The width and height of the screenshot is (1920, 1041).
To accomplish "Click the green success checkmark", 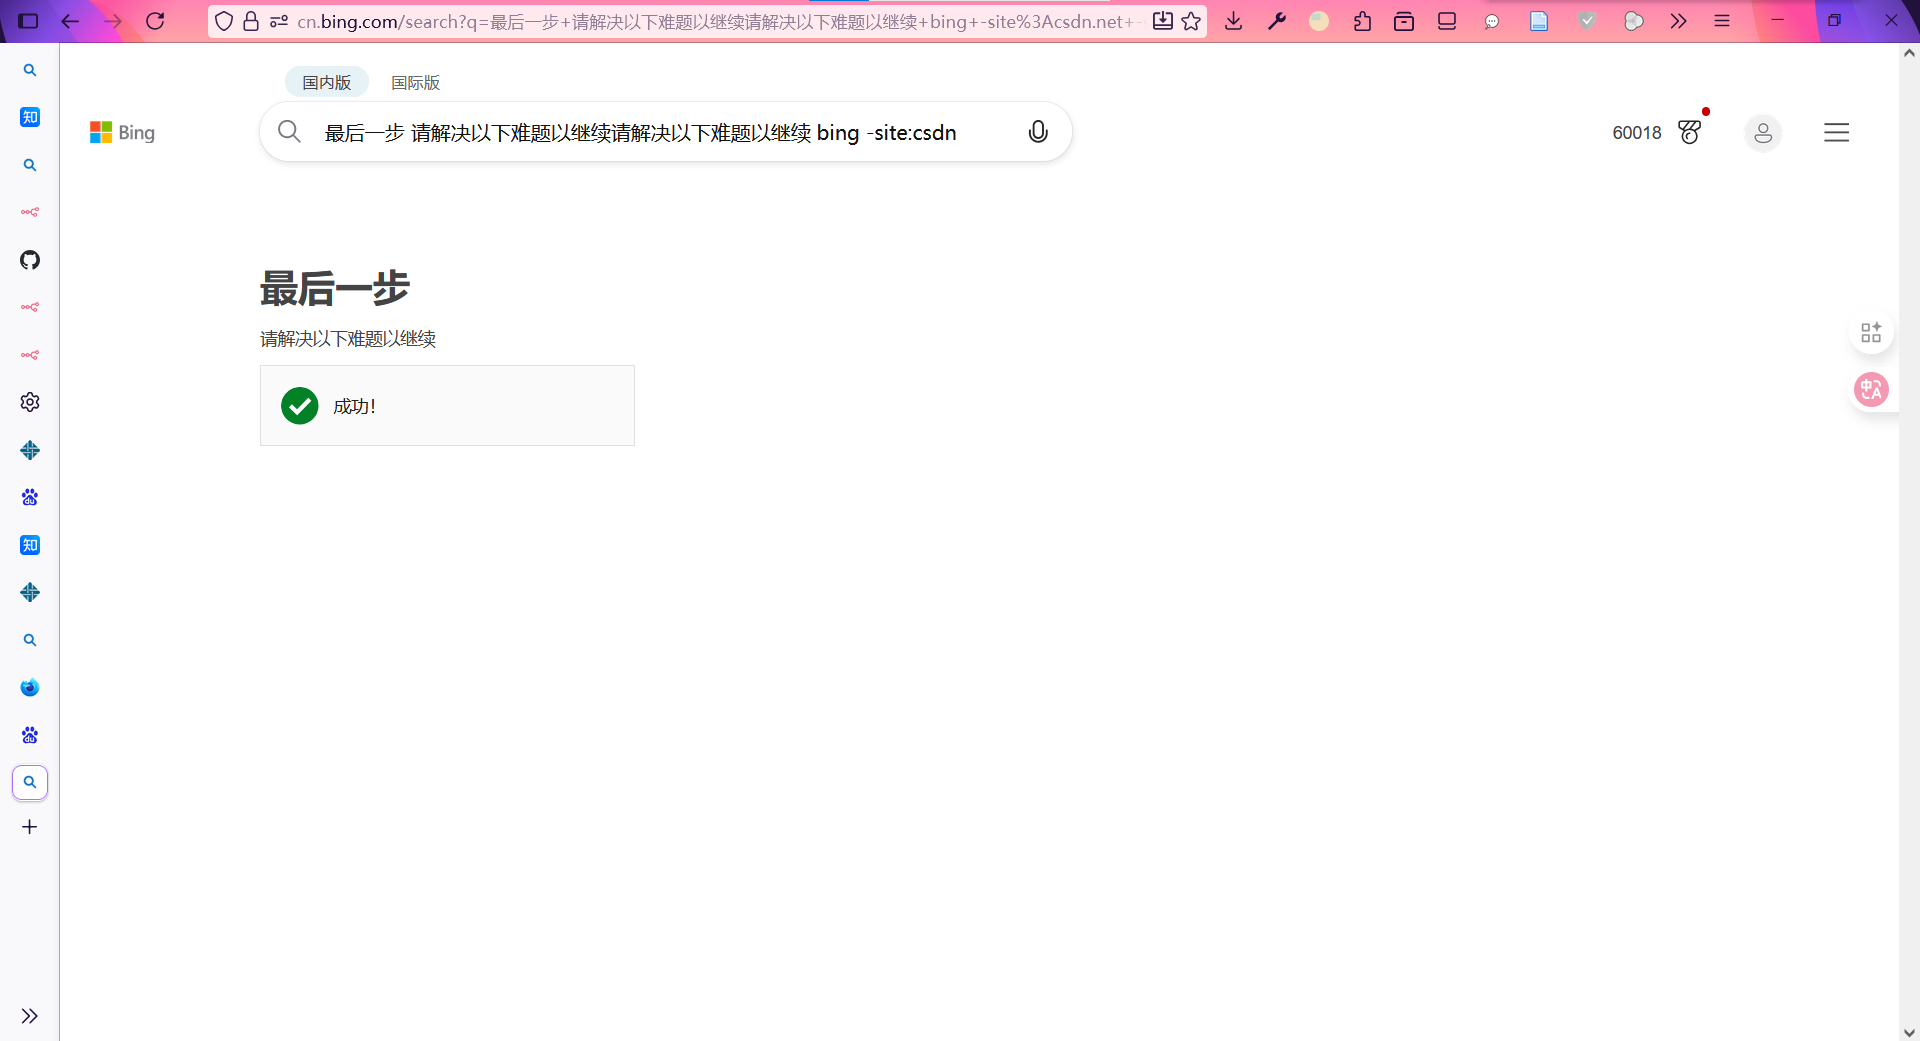I will coord(299,406).
